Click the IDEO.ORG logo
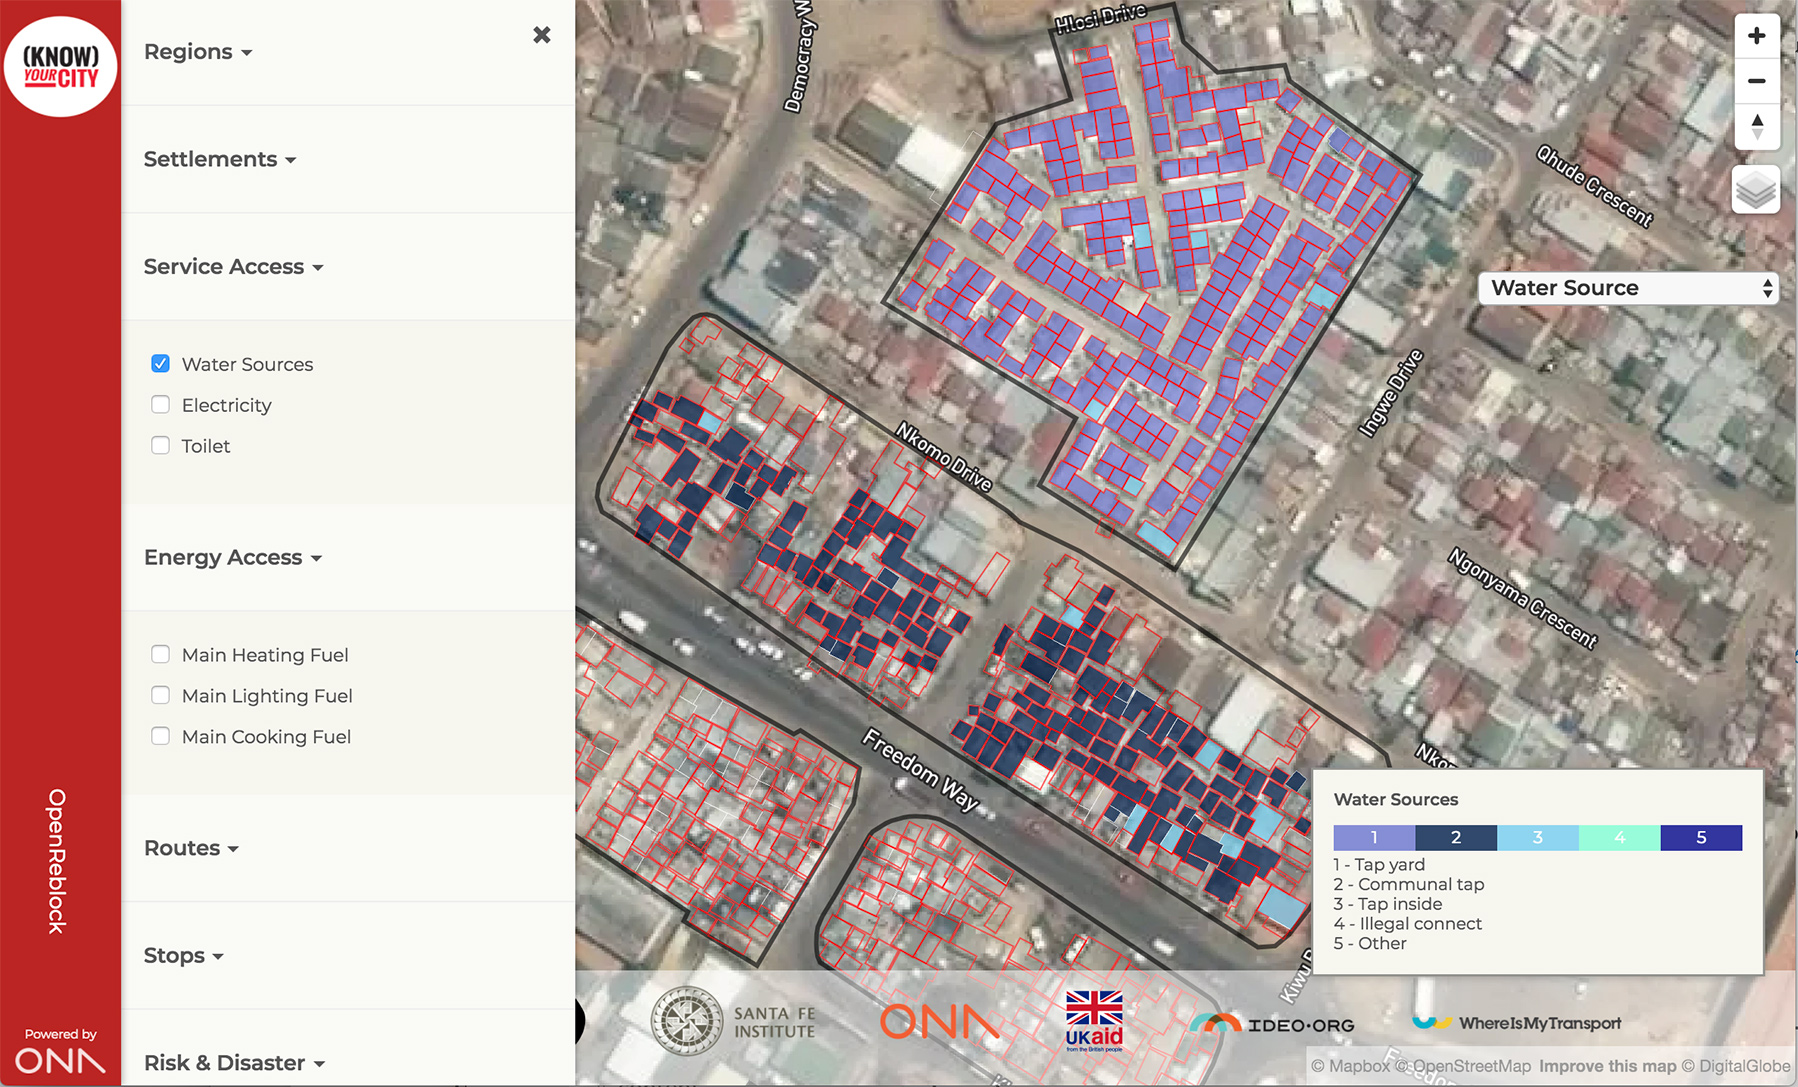1798x1087 pixels. (1272, 1024)
